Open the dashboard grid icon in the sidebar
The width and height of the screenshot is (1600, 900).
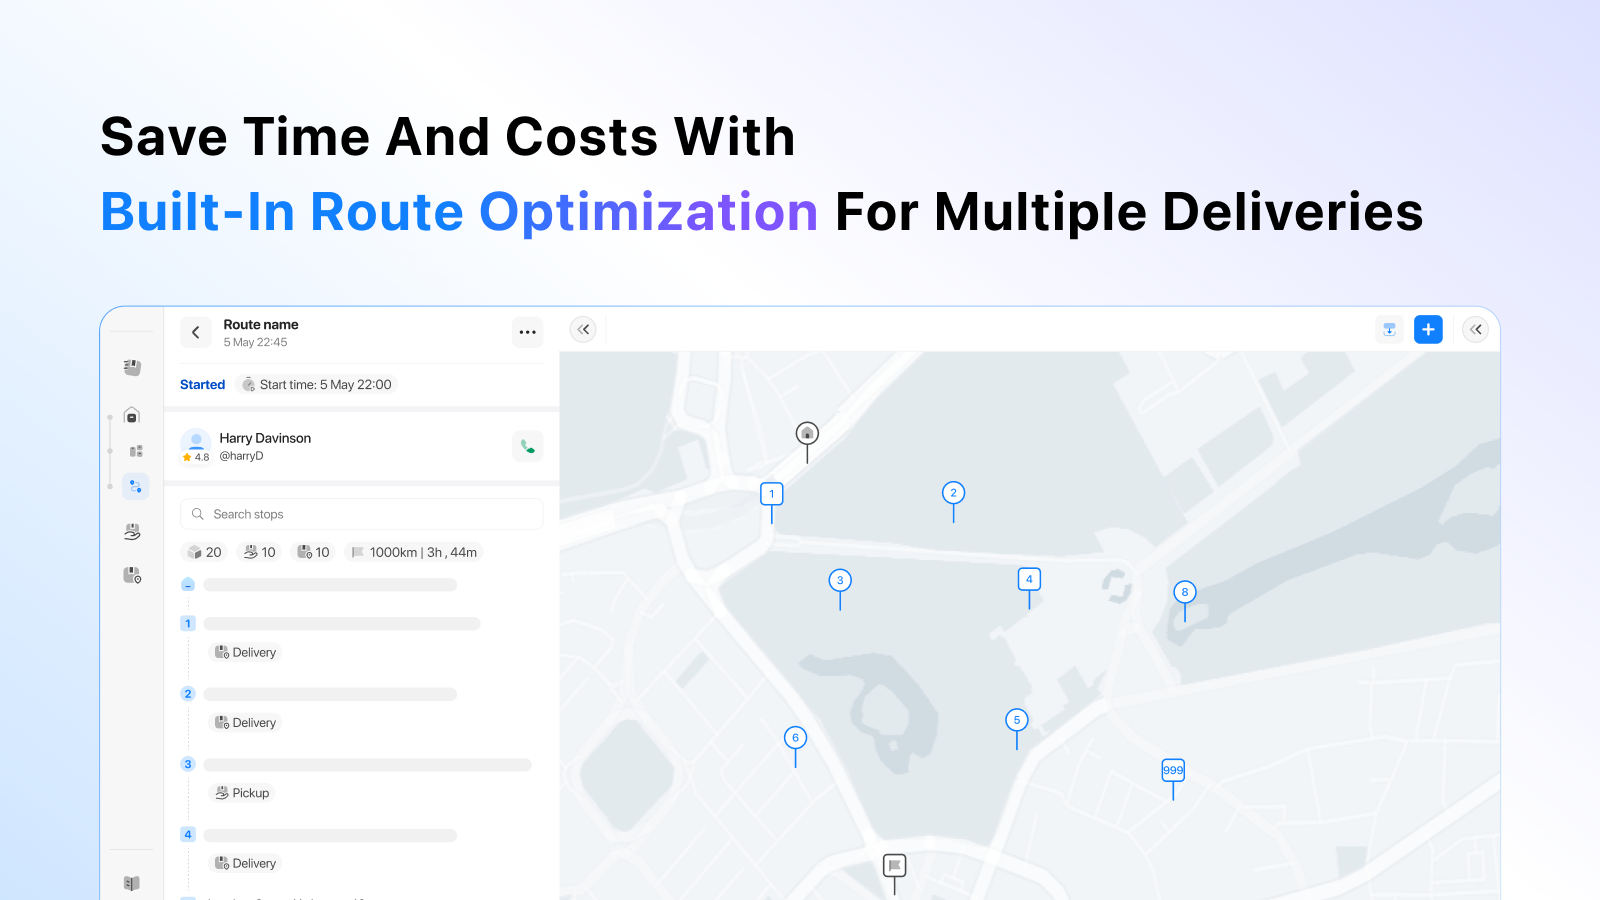tap(136, 451)
